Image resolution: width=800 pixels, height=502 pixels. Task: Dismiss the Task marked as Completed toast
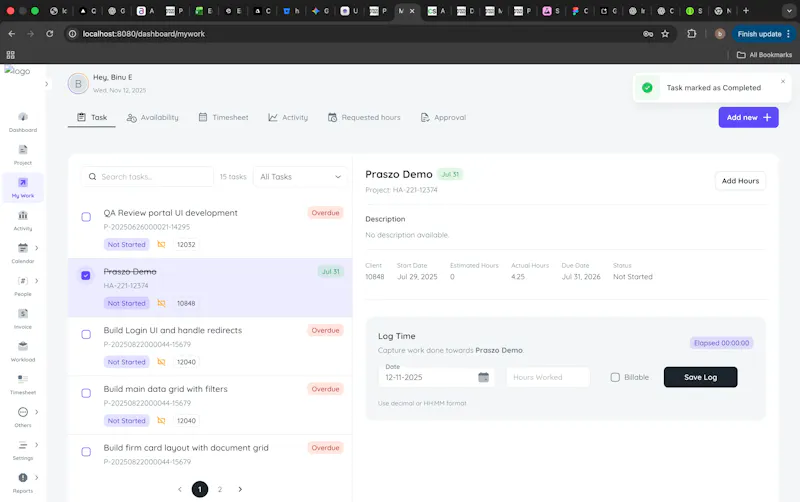[783, 81]
